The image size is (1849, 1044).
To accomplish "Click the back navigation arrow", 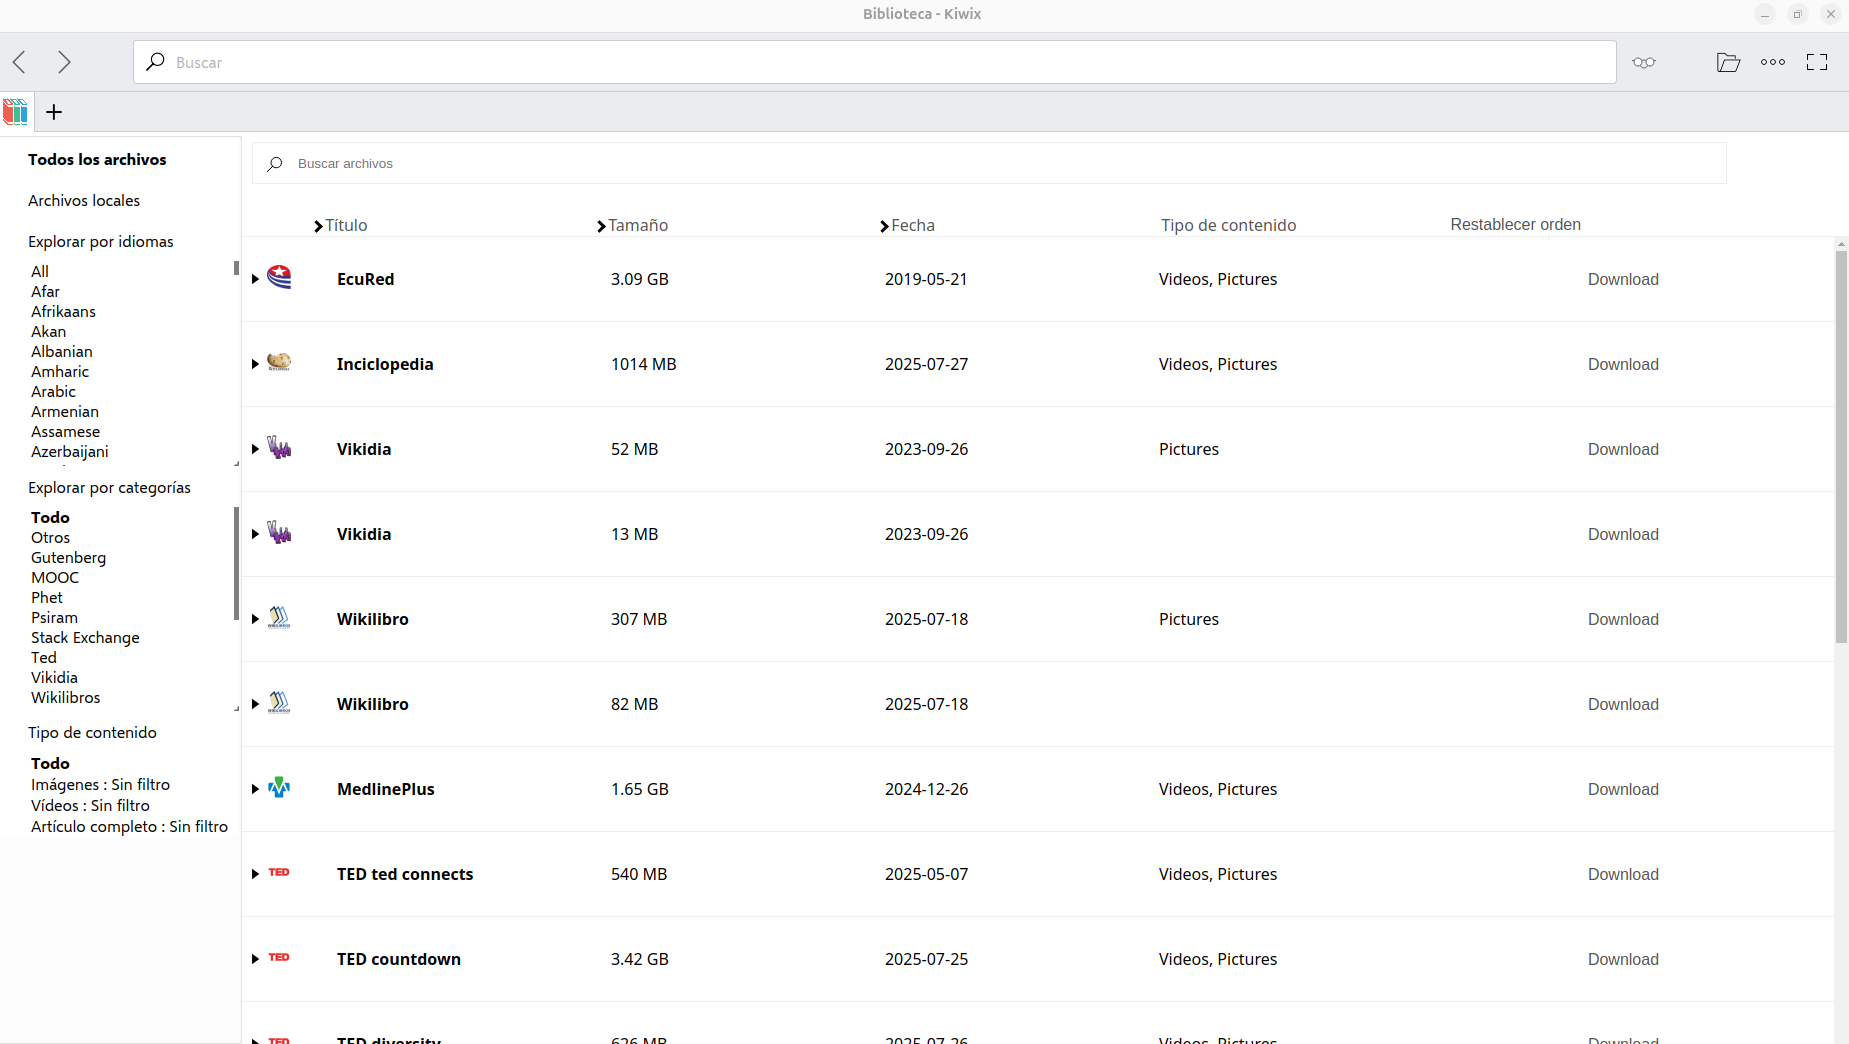I will (20, 62).
